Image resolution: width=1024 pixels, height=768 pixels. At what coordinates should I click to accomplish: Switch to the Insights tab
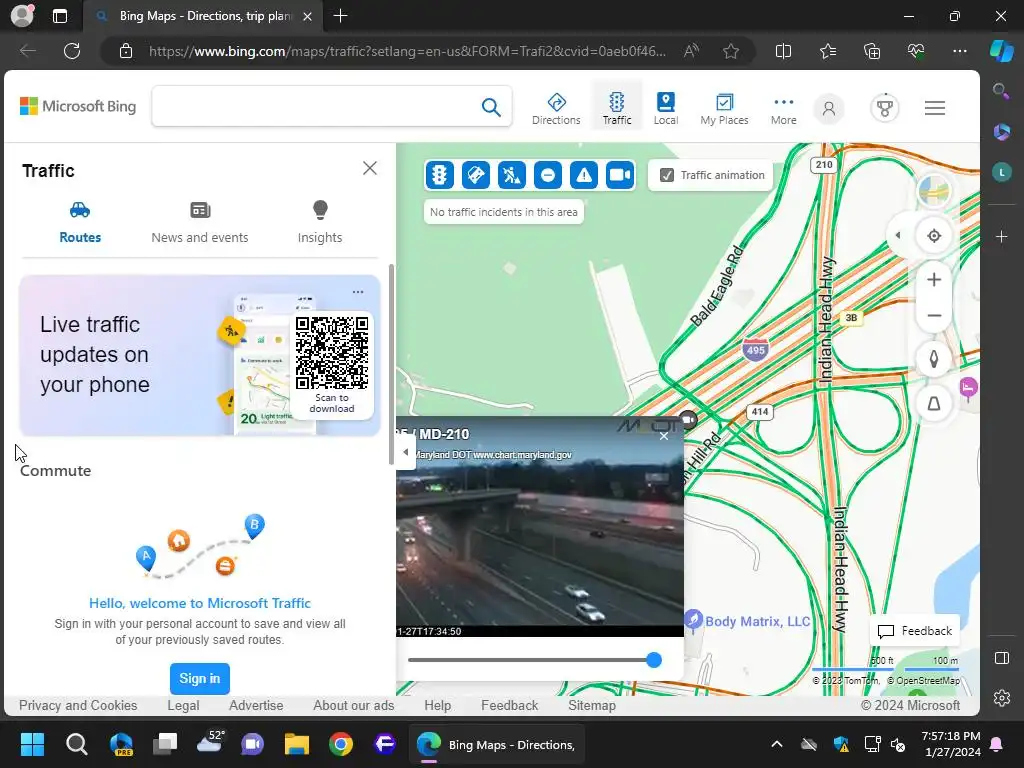point(319,223)
